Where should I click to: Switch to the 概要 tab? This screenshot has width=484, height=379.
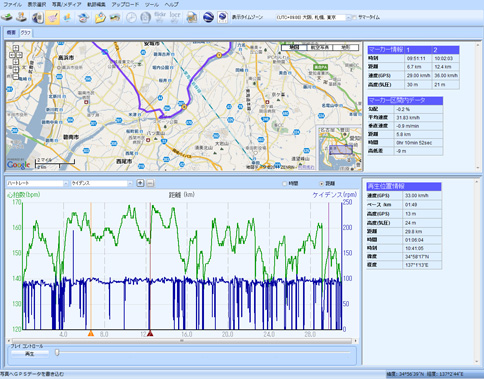tap(11, 33)
